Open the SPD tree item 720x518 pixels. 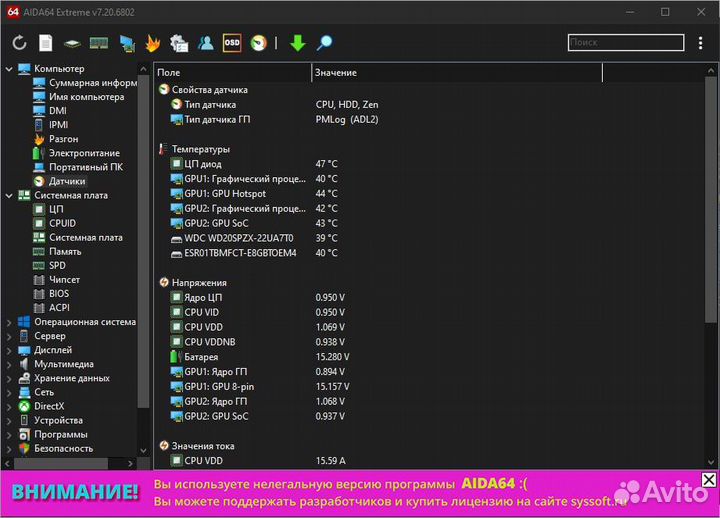click(x=57, y=265)
